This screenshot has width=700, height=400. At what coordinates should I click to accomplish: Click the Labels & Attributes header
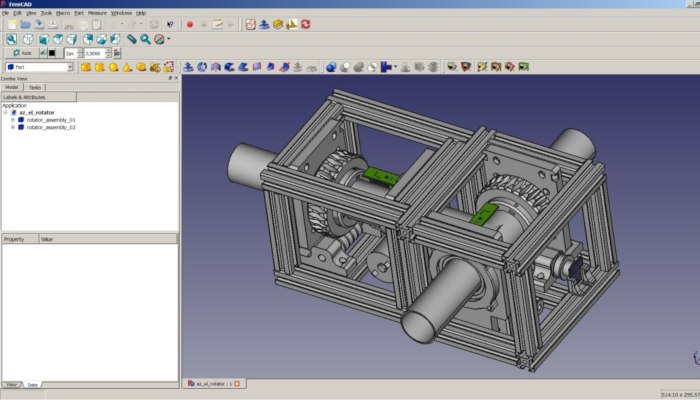pos(24,97)
